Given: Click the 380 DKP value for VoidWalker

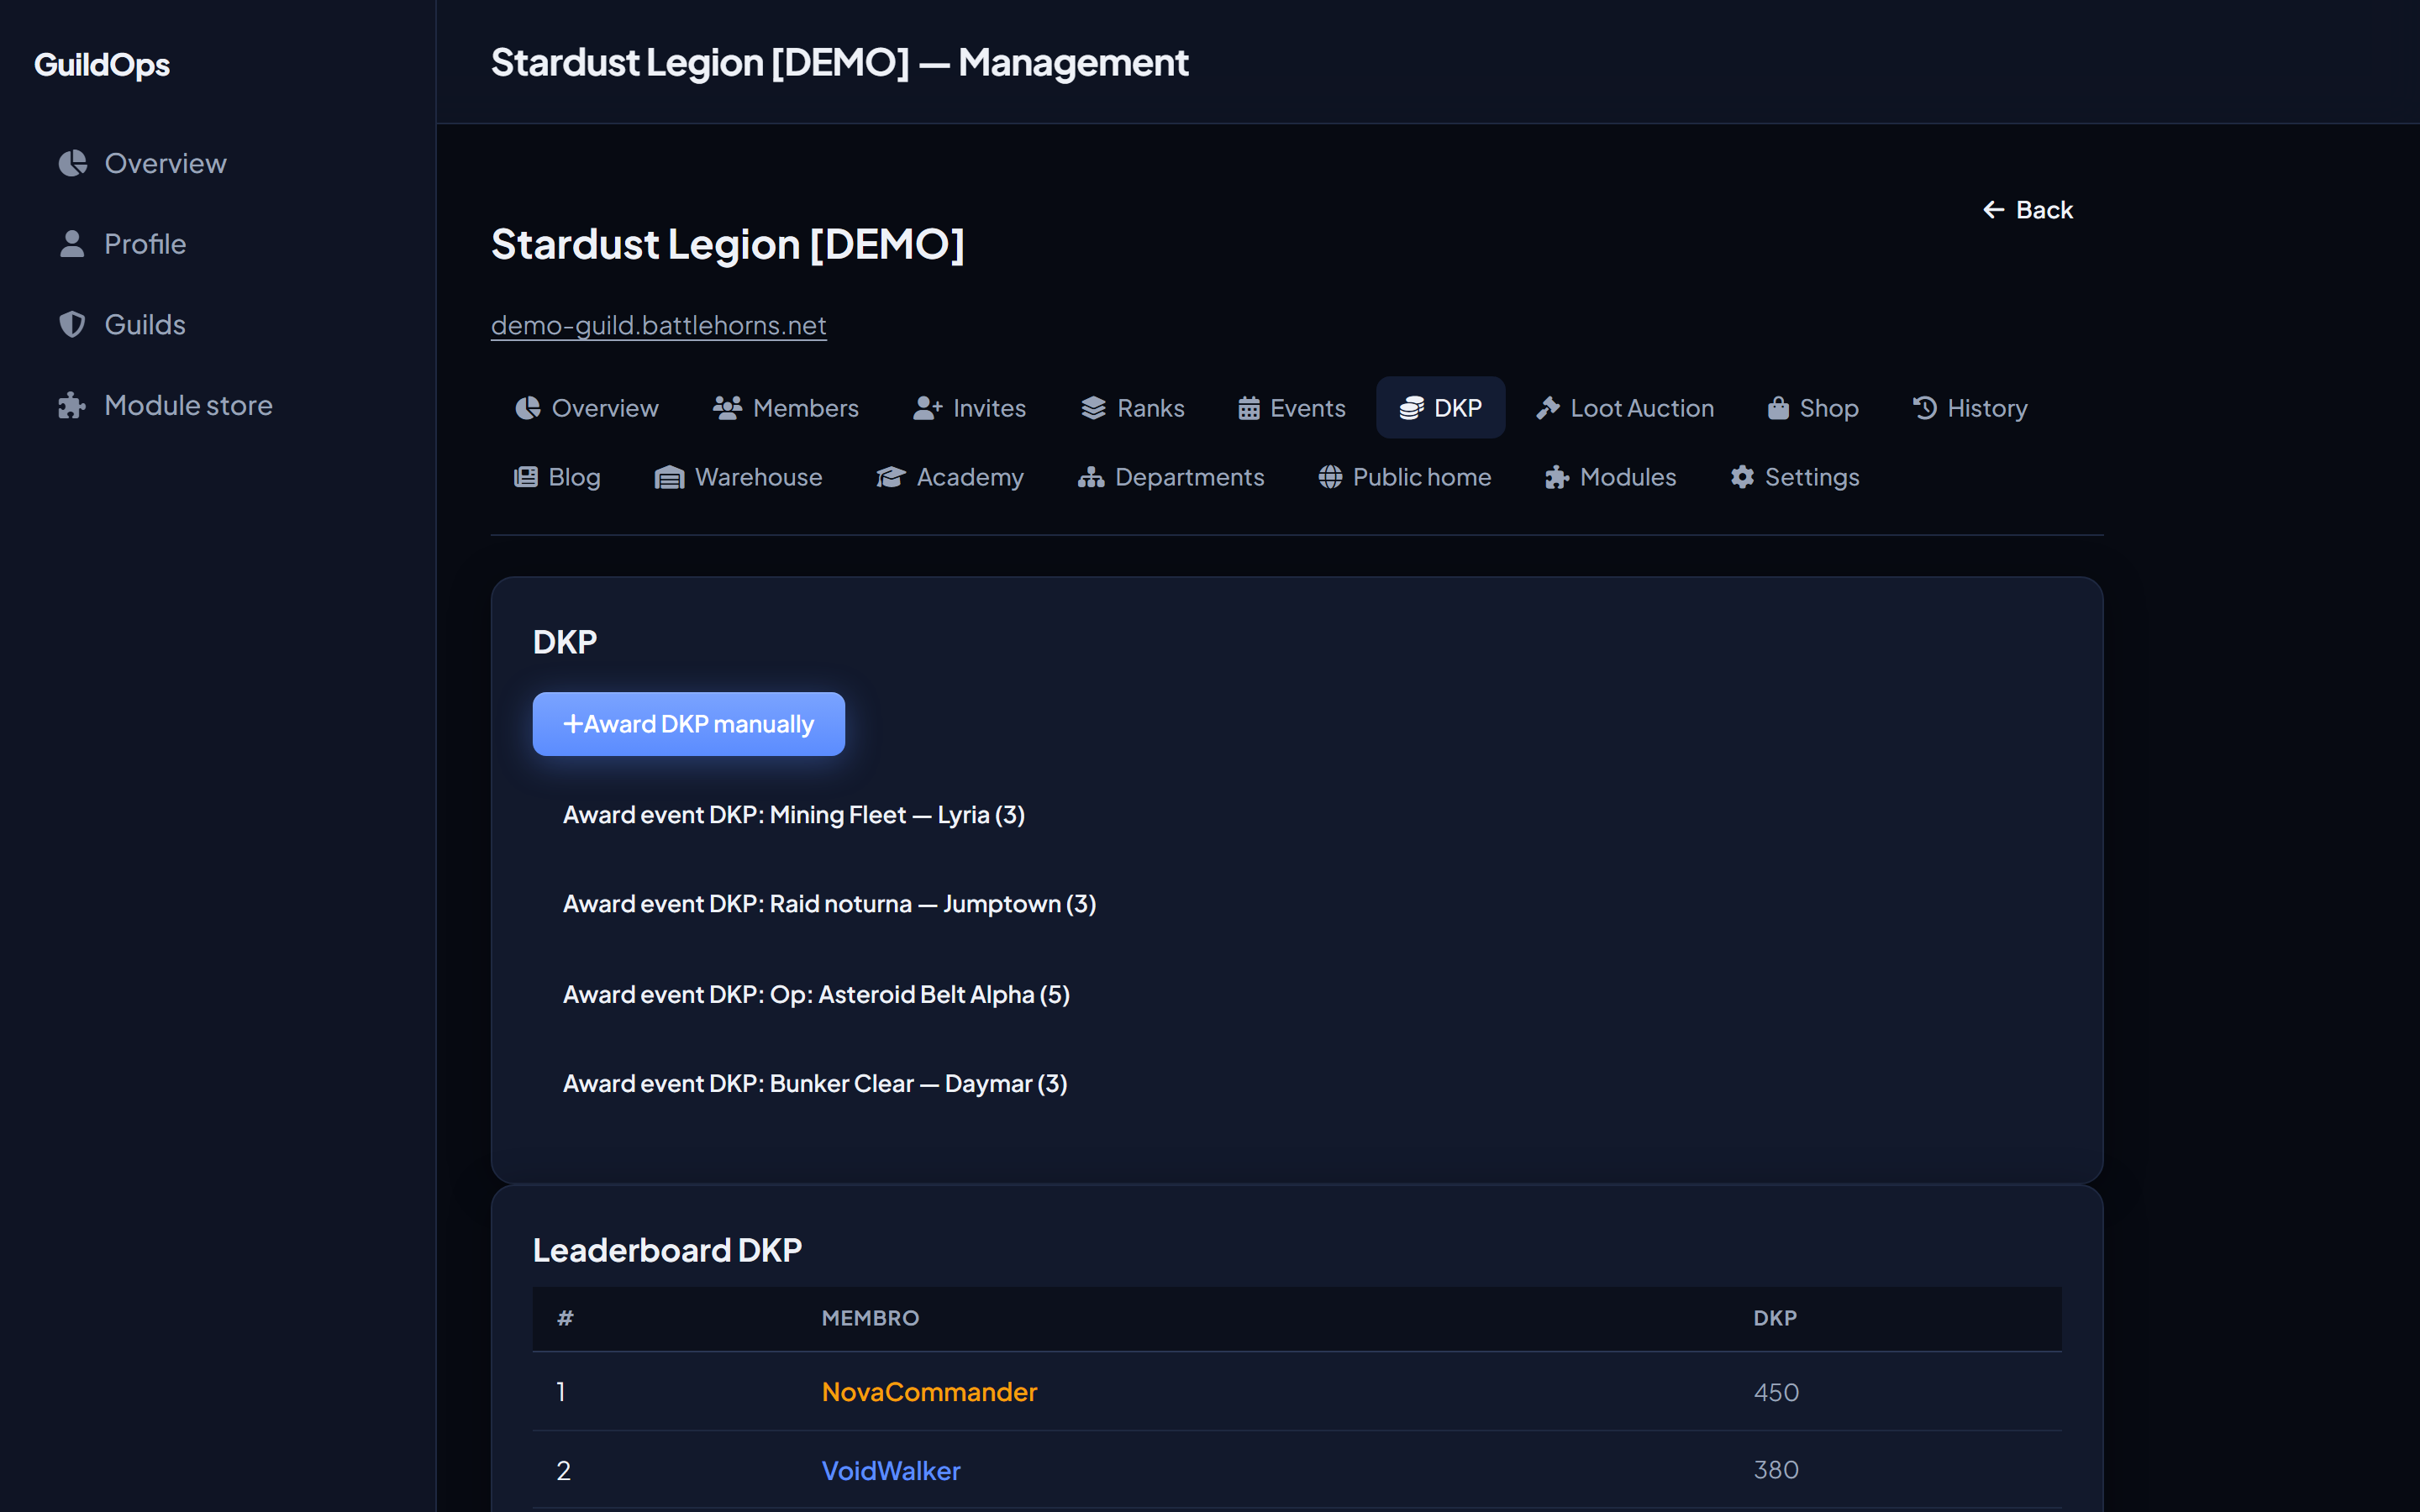Looking at the screenshot, I should point(1776,1470).
